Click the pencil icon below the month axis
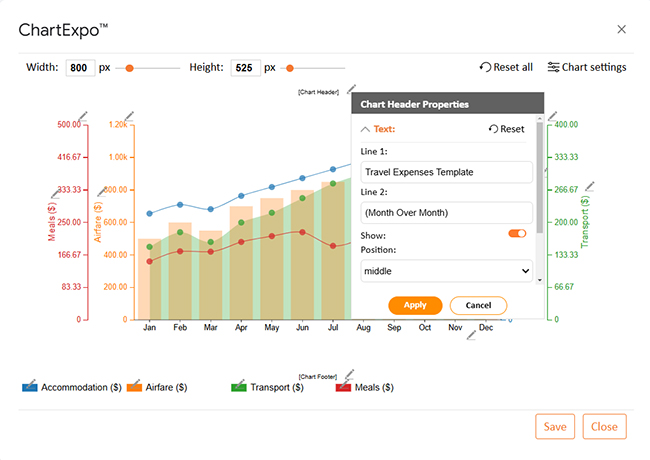The width and height of the screenshot is (650, 460). click(471, 335)
